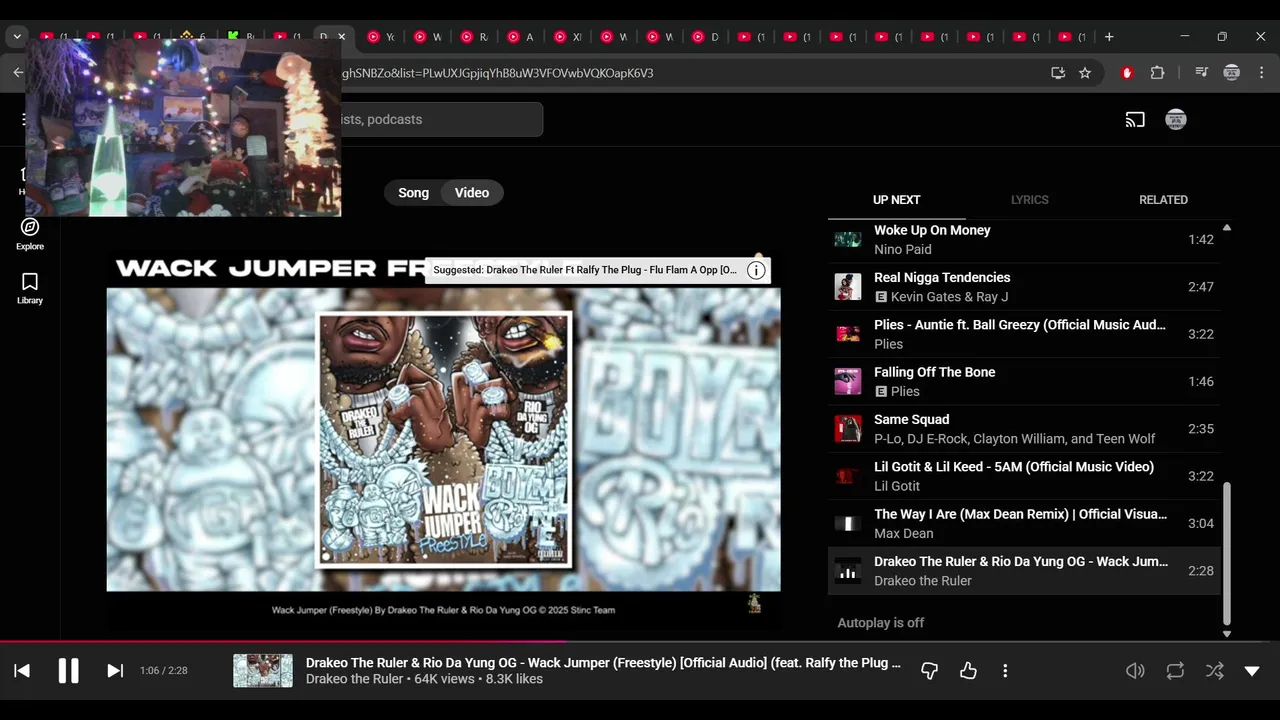Click the Woke Up On Money thumbnail

848,240
